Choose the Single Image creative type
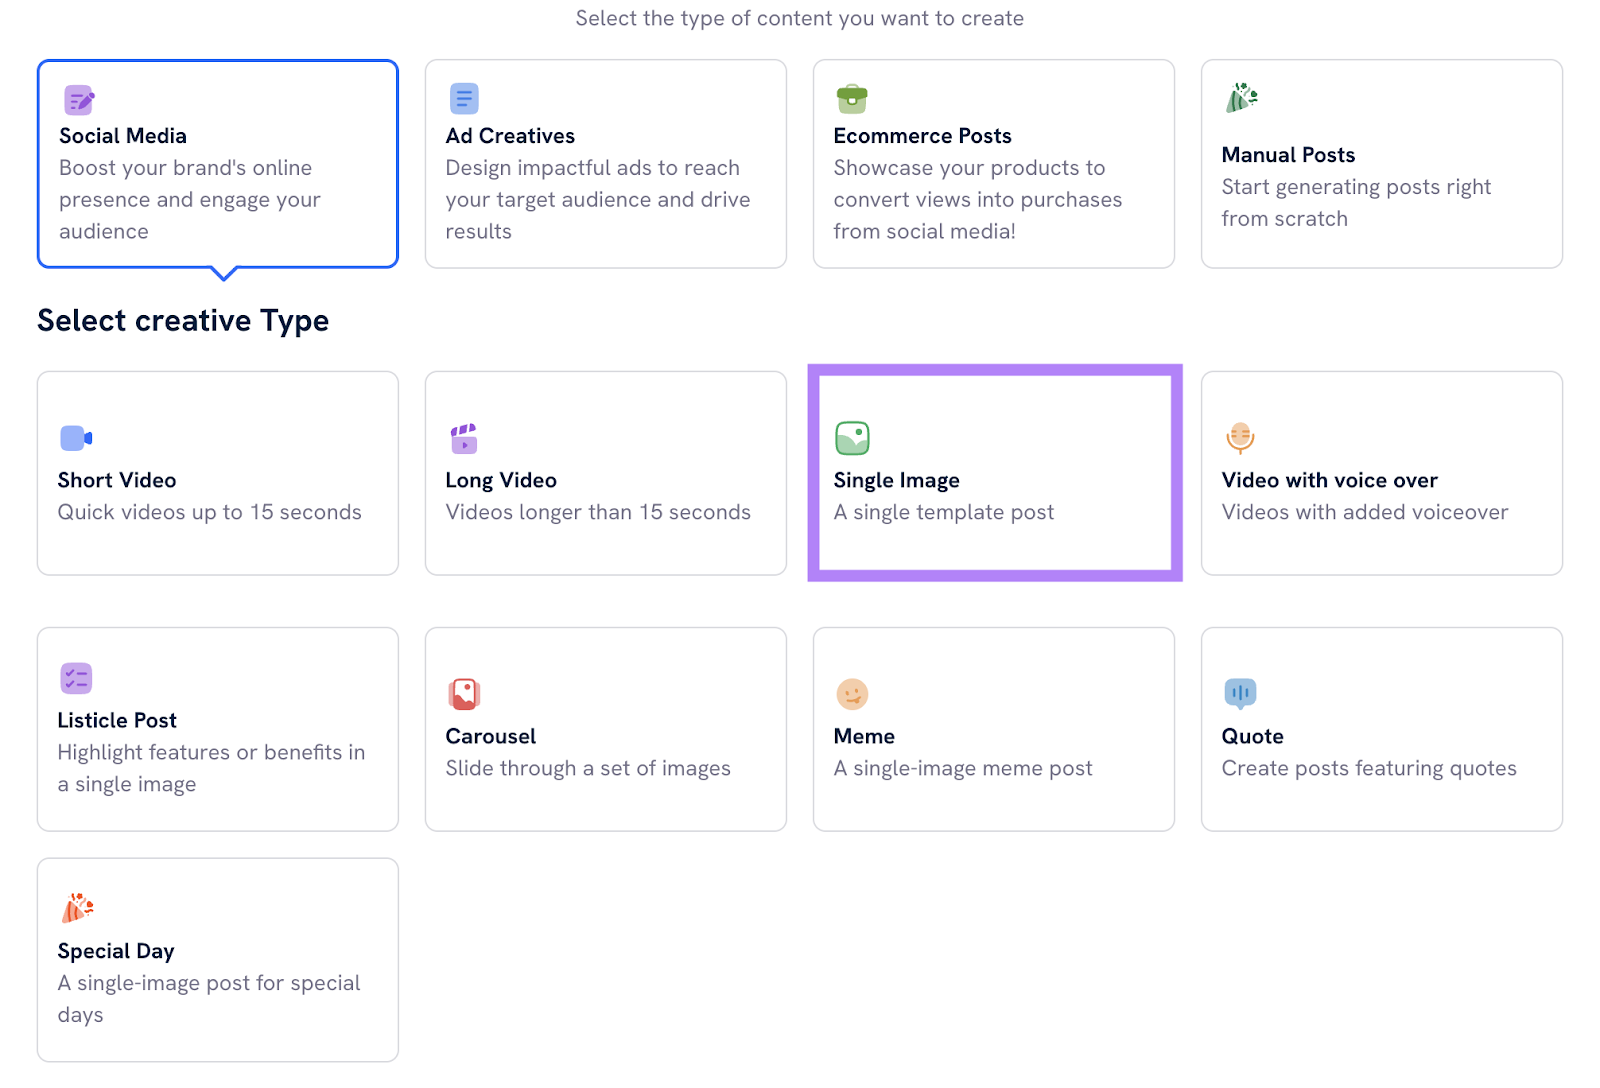The height and width of the screenshot is (1088, 1600). pos(896,480)
